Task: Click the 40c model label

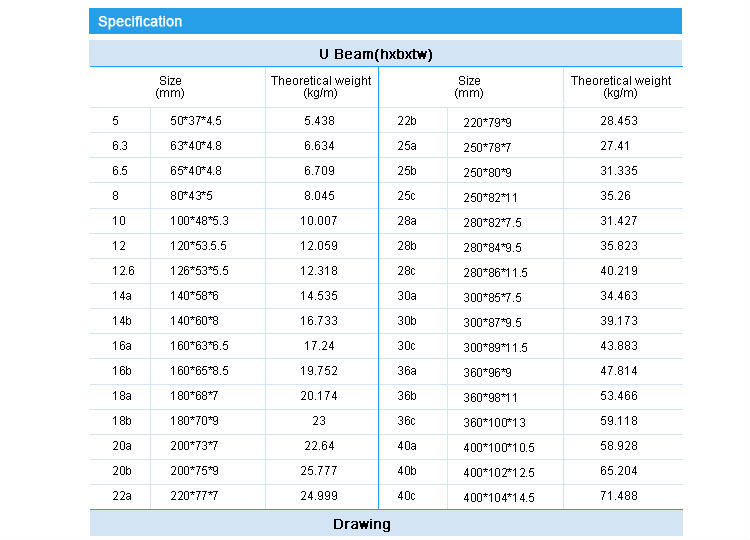Action: [407, 496]
